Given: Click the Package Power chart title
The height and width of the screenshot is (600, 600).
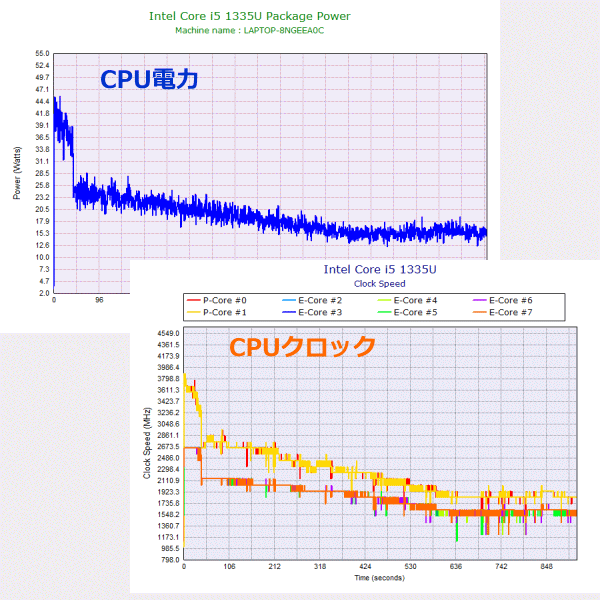Looking at the screenshot, I should point(249,16).
